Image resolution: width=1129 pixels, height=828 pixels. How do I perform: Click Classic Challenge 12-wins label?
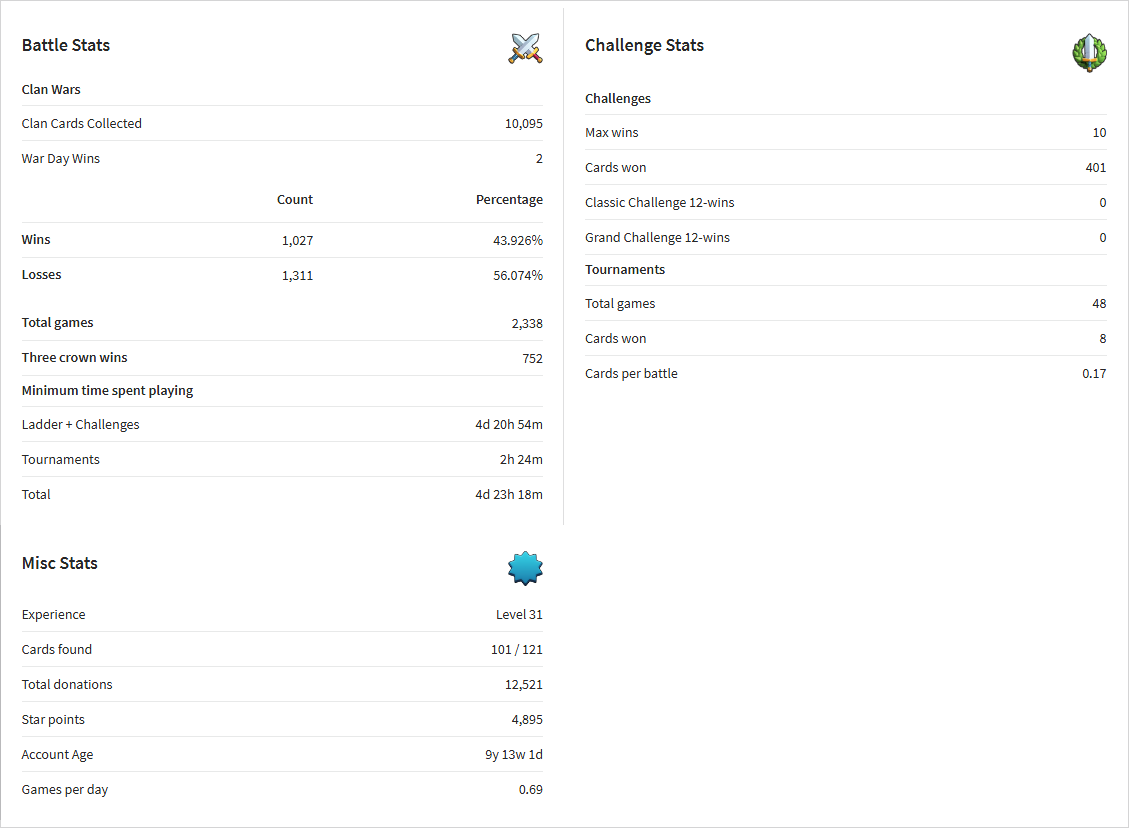coord(660,202)
